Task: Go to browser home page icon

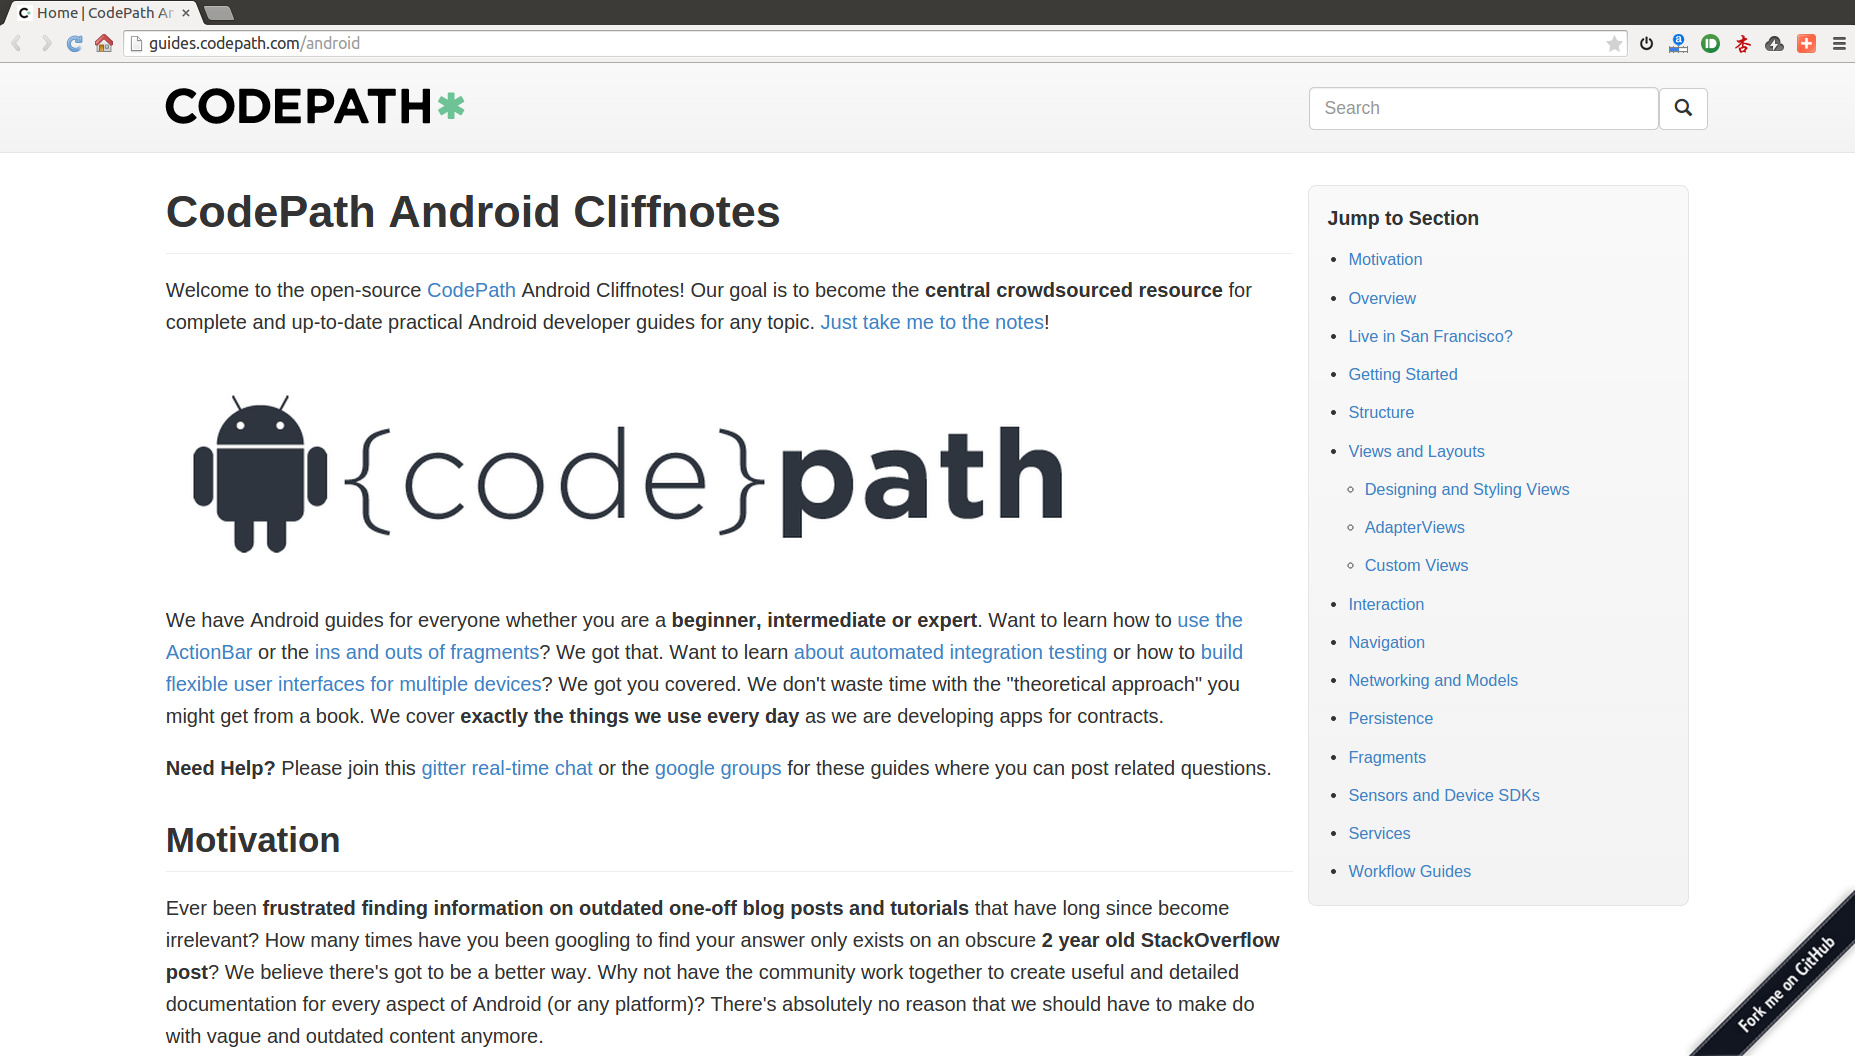Action: (104, 43)
